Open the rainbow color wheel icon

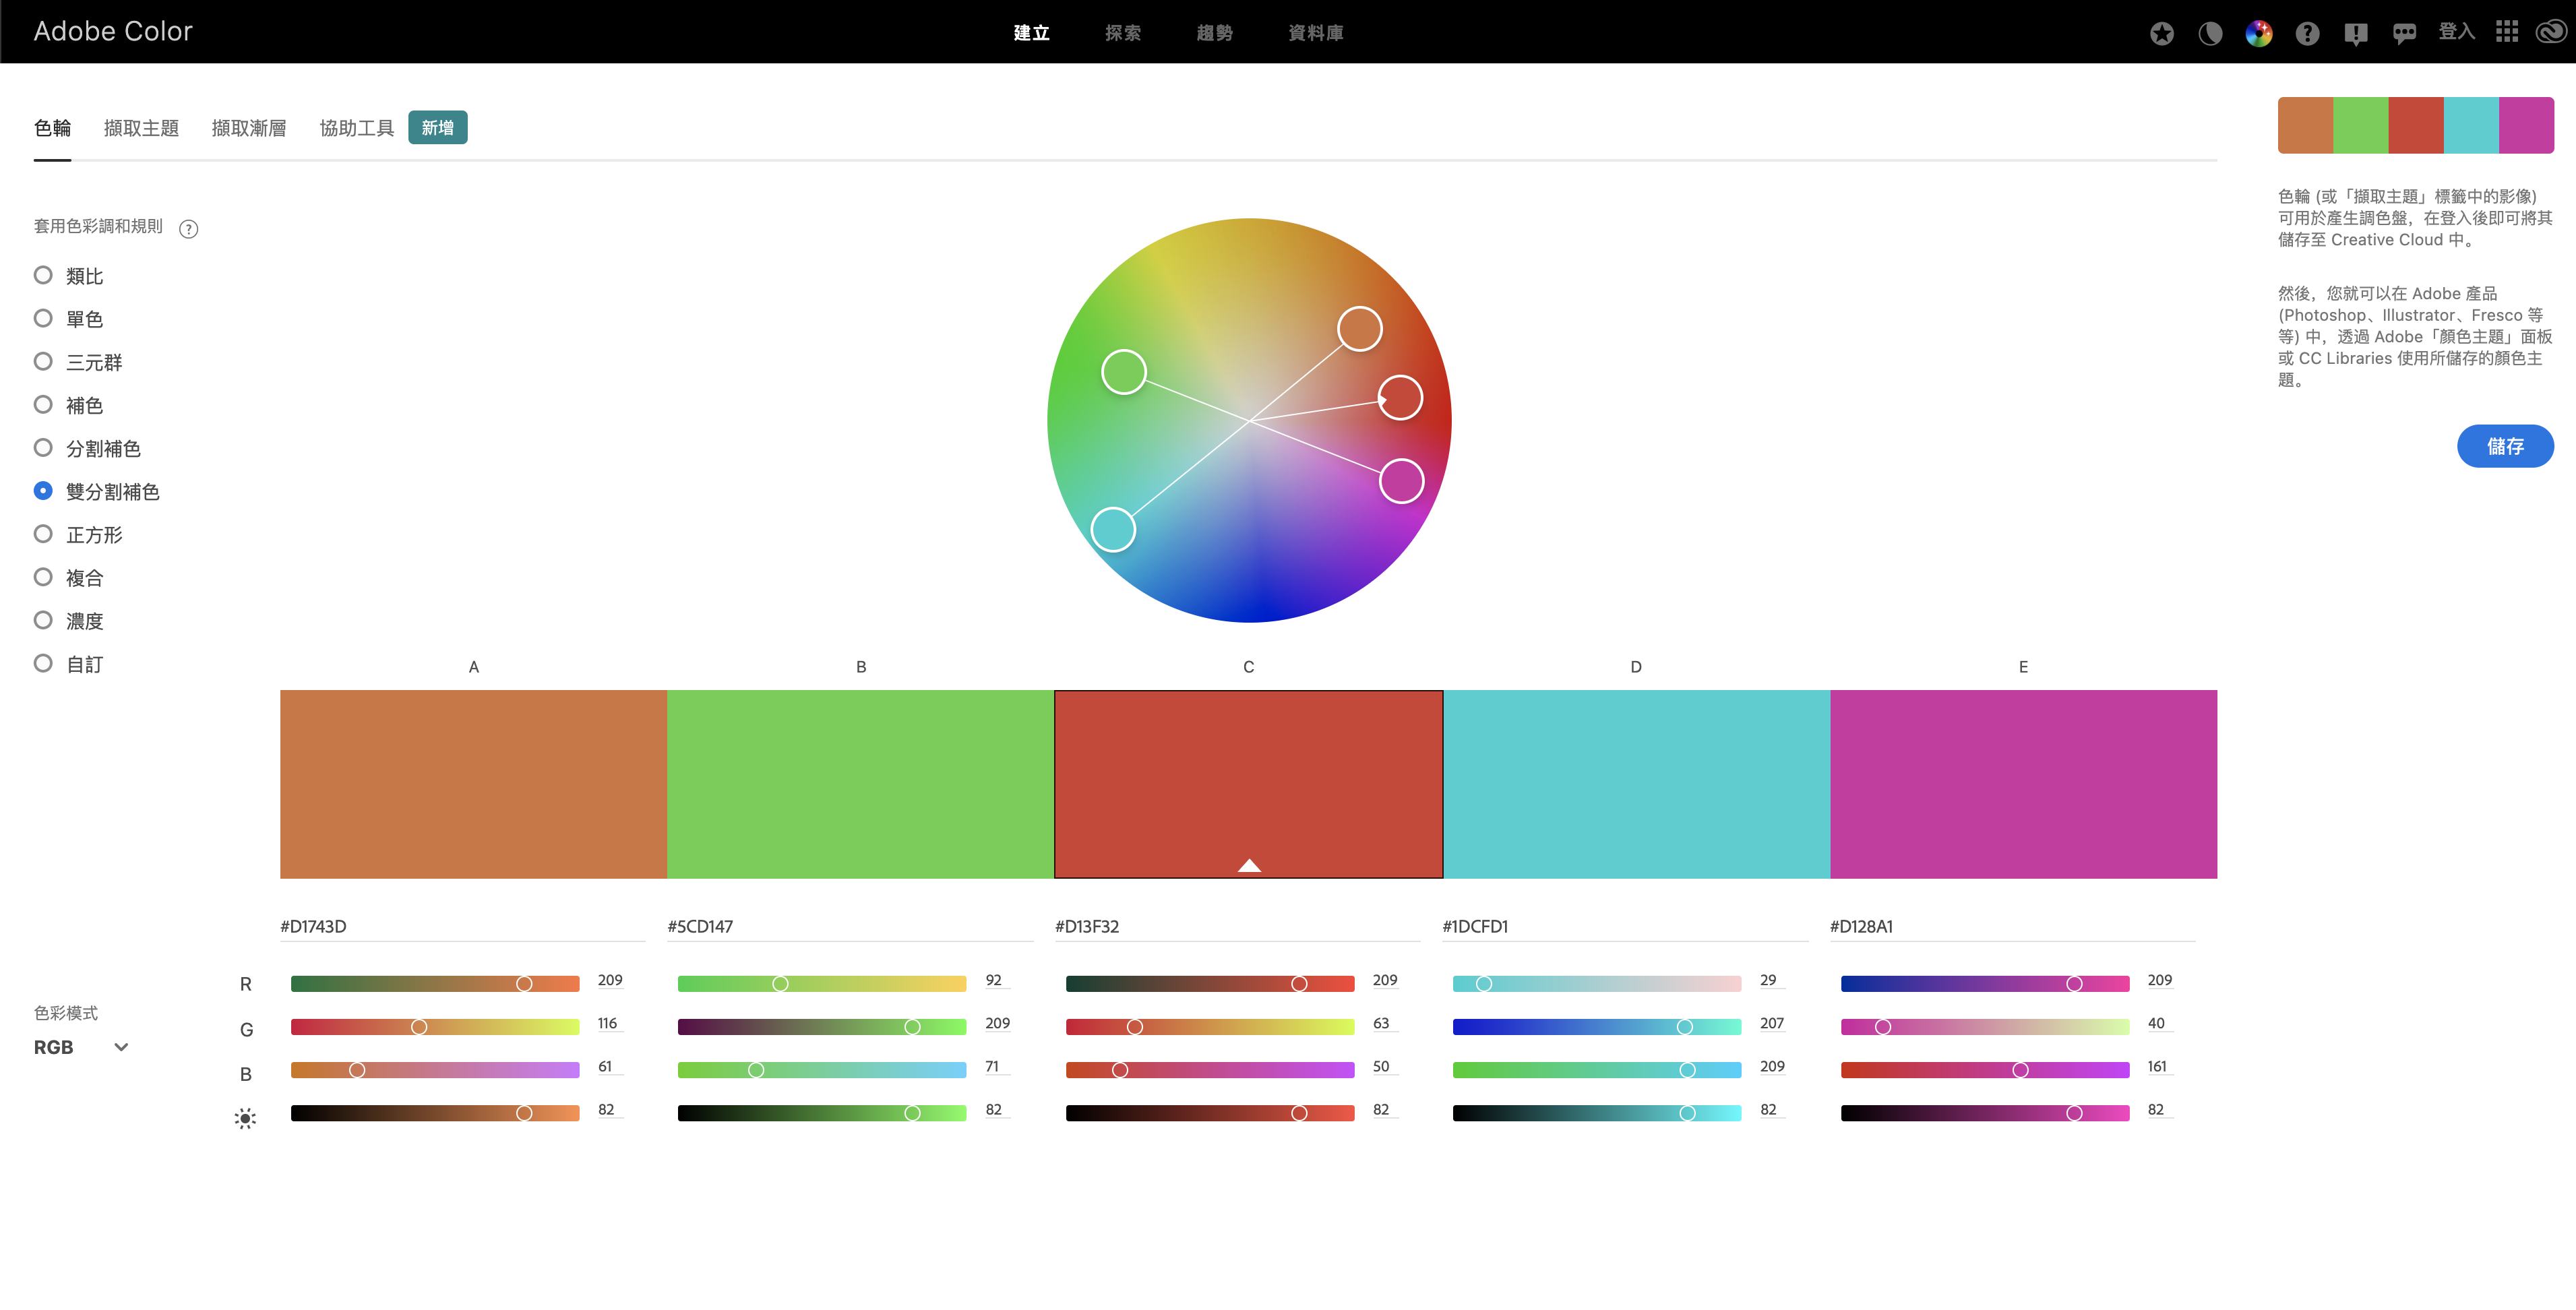coord(2258,33)
